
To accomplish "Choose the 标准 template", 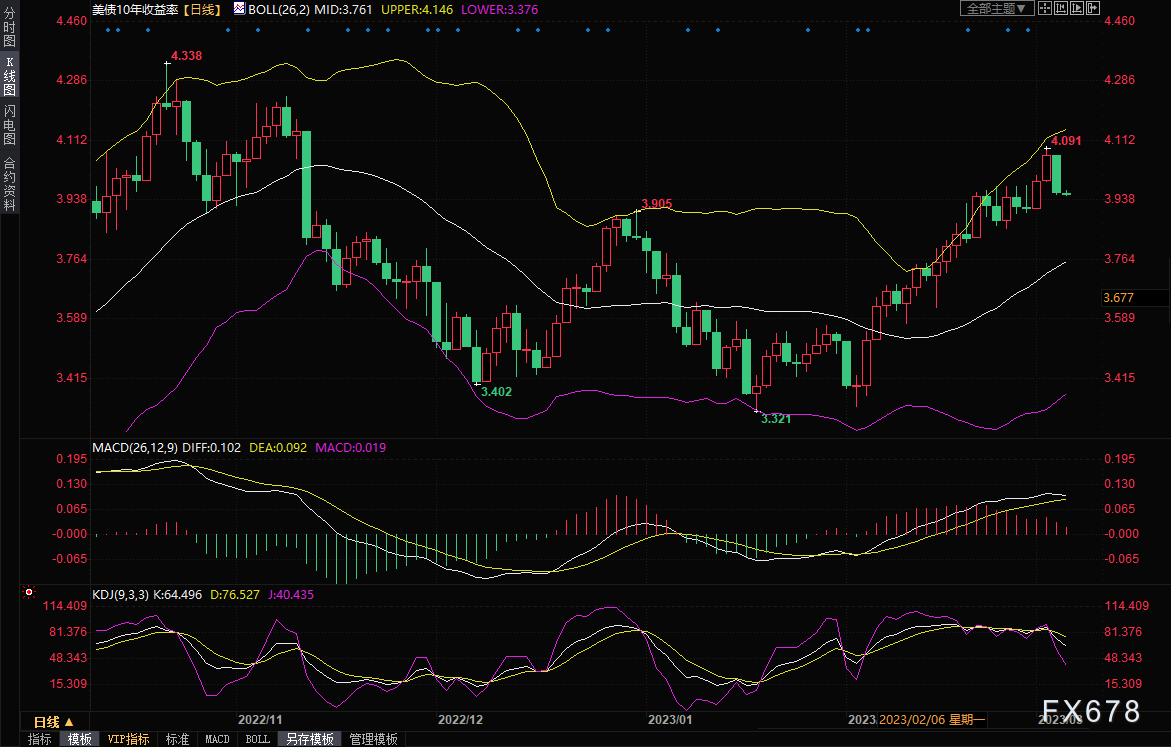I will pos(177,739).
